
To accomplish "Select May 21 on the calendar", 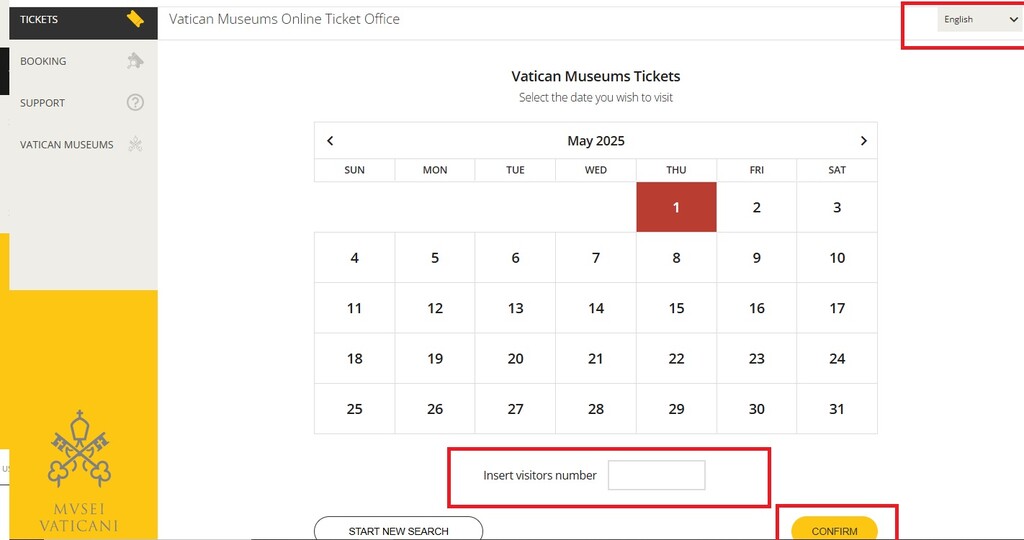I will (596, 358).
